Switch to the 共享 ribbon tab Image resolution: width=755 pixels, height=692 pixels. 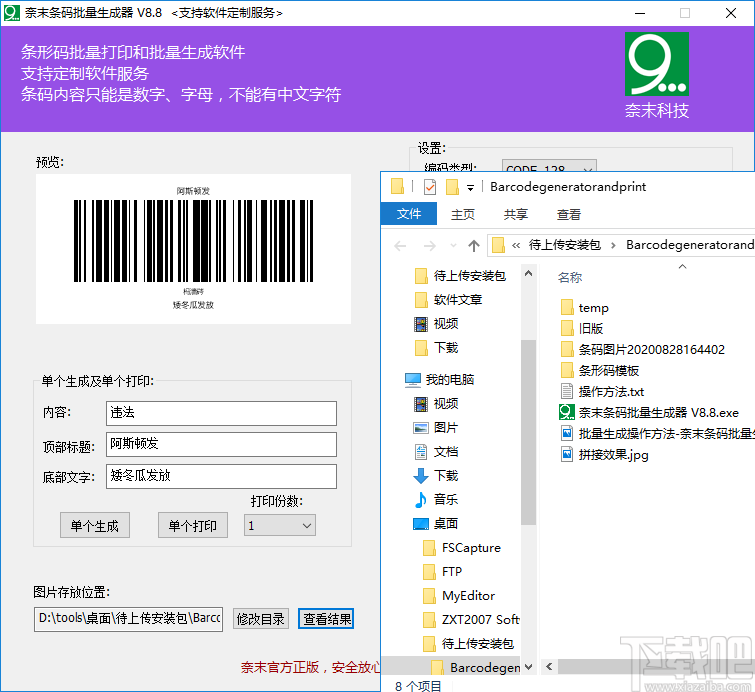[516, 214]
